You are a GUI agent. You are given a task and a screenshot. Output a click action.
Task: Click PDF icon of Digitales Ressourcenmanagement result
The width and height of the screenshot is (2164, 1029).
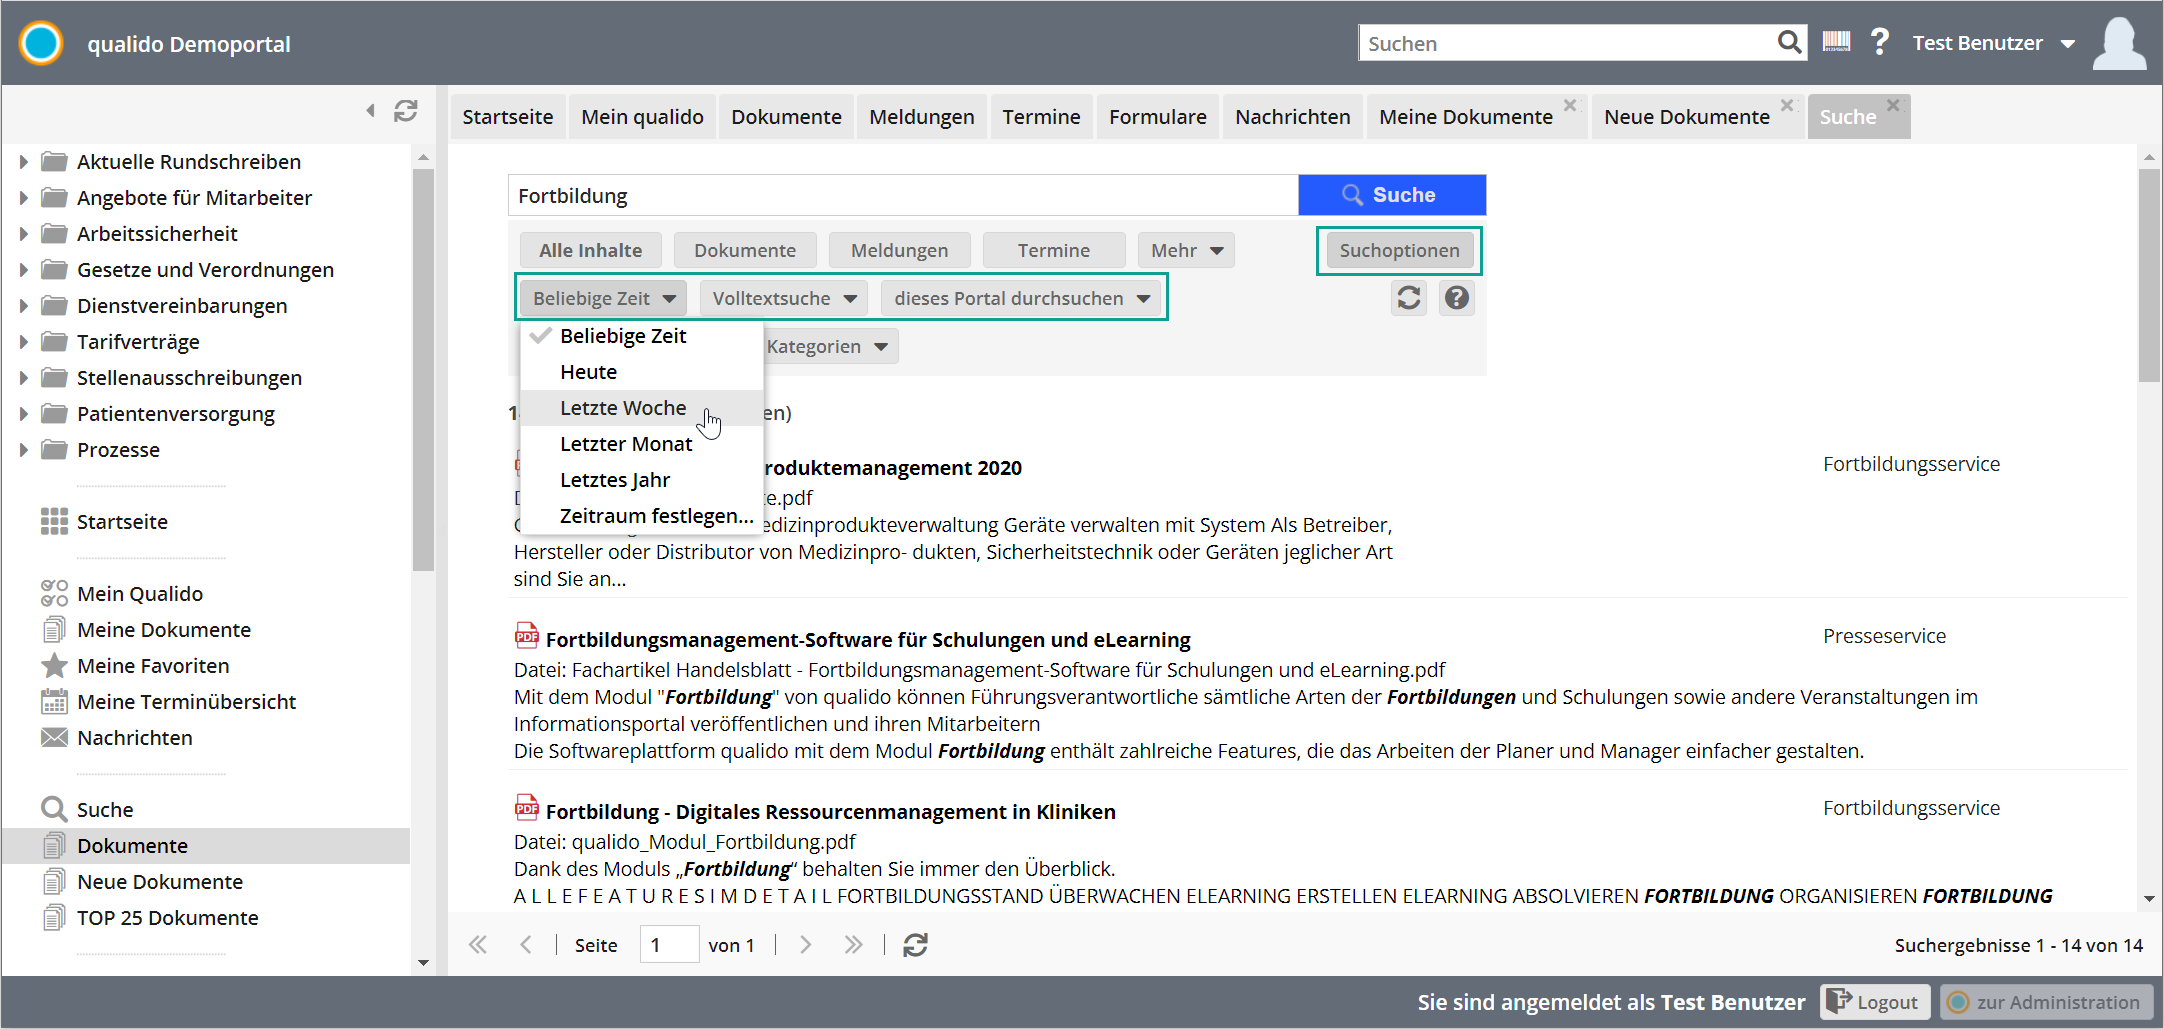coord(526,808)
